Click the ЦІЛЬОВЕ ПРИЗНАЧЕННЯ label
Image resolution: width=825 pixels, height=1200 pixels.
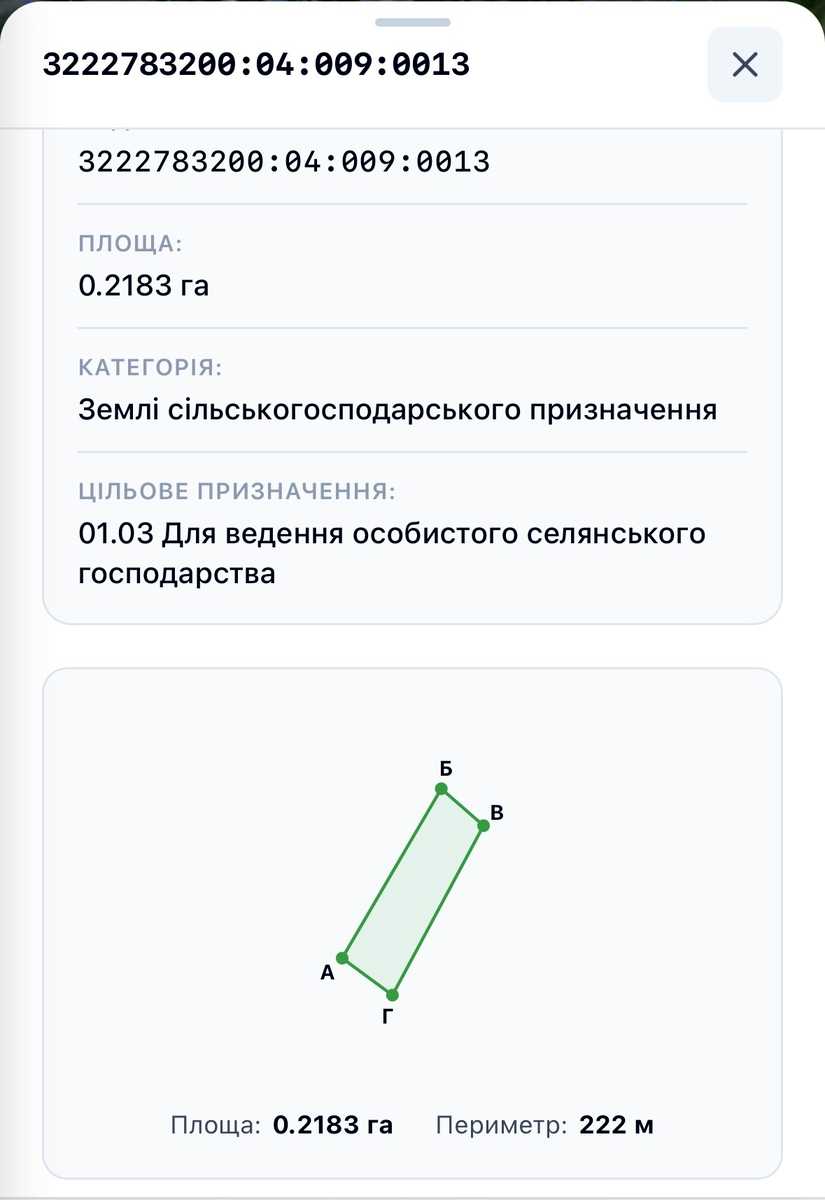[x=237, y=492]
